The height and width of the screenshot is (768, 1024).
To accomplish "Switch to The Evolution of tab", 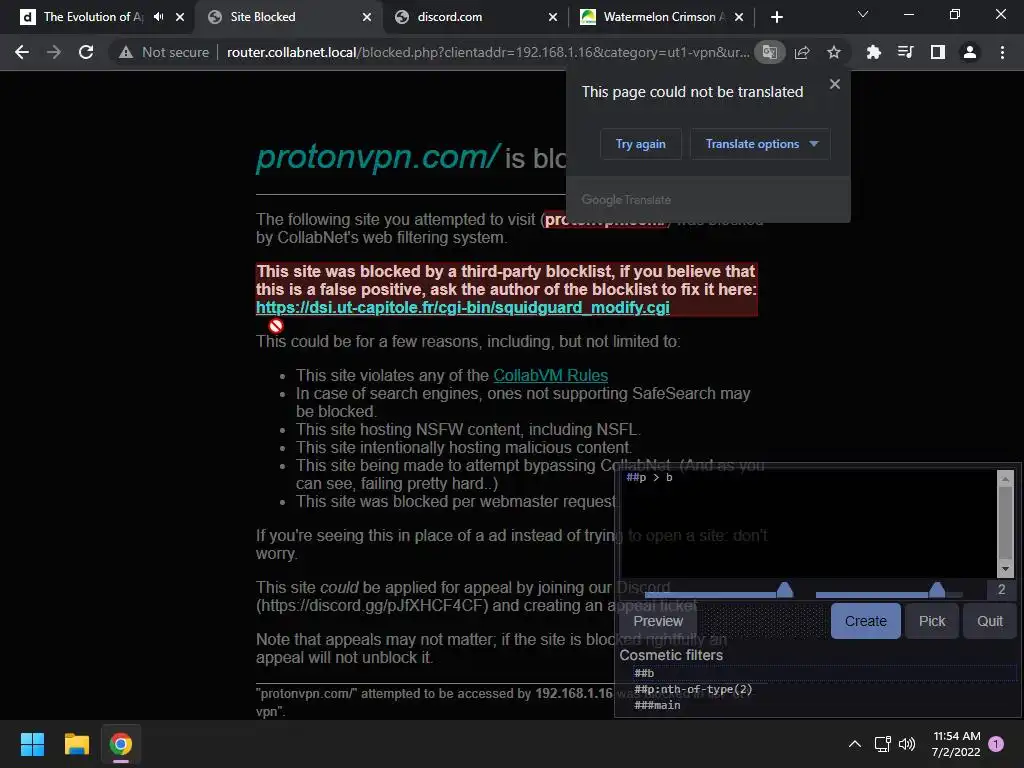I will (93, 17).
